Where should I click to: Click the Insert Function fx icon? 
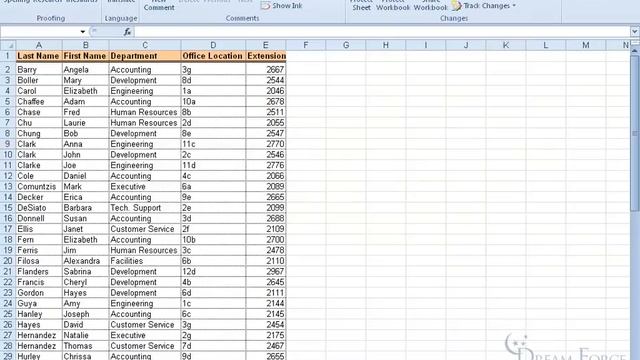coord(127,32)
